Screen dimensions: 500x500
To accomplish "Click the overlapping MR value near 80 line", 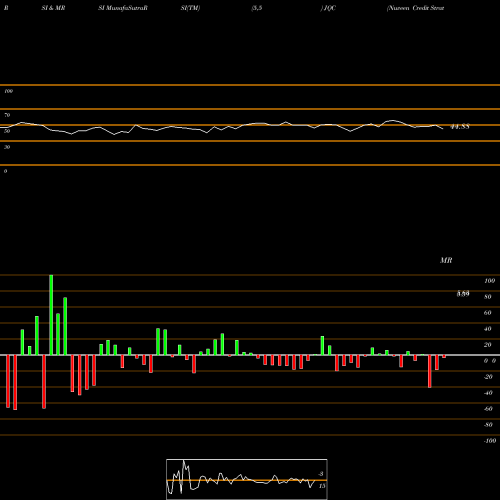I will pyautogui.click(x=463, y=294).
